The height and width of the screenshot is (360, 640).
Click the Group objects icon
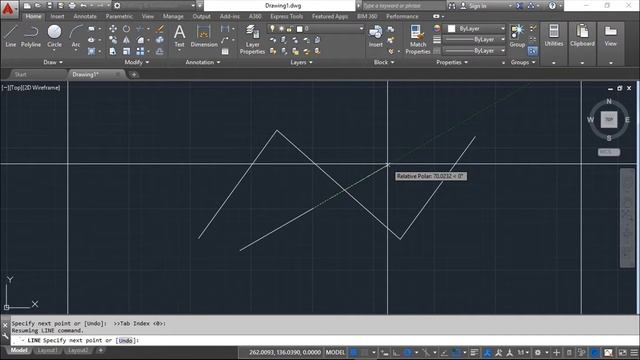(x=517, y=36)
